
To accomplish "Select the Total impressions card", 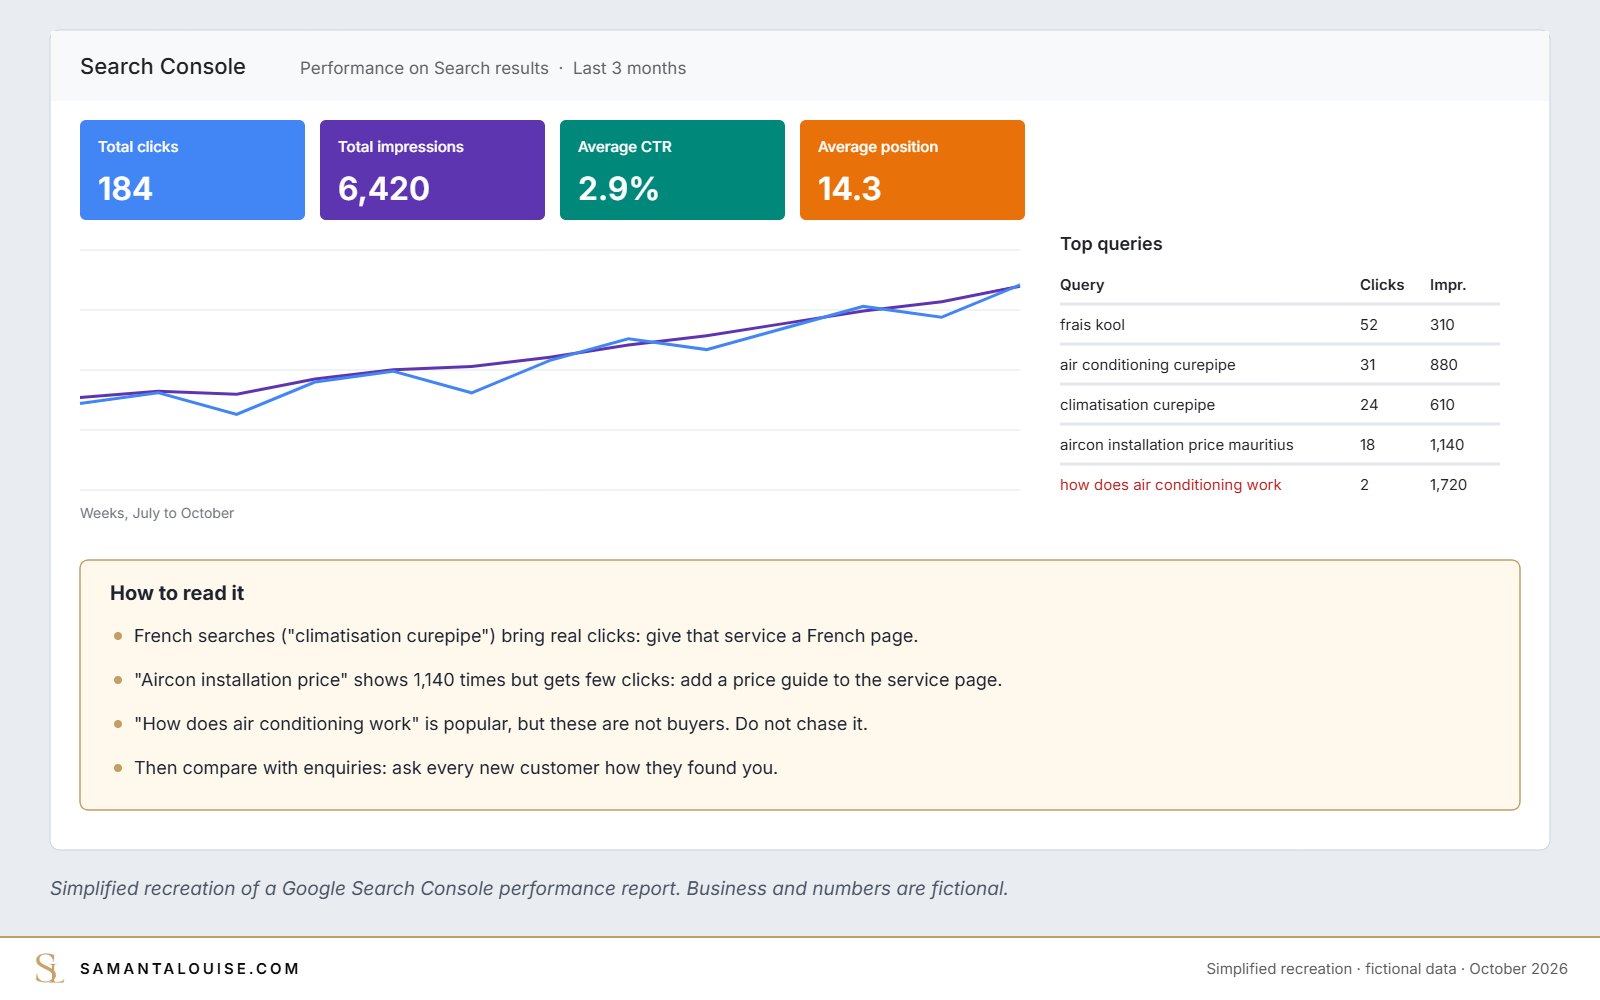I will 432,170.
